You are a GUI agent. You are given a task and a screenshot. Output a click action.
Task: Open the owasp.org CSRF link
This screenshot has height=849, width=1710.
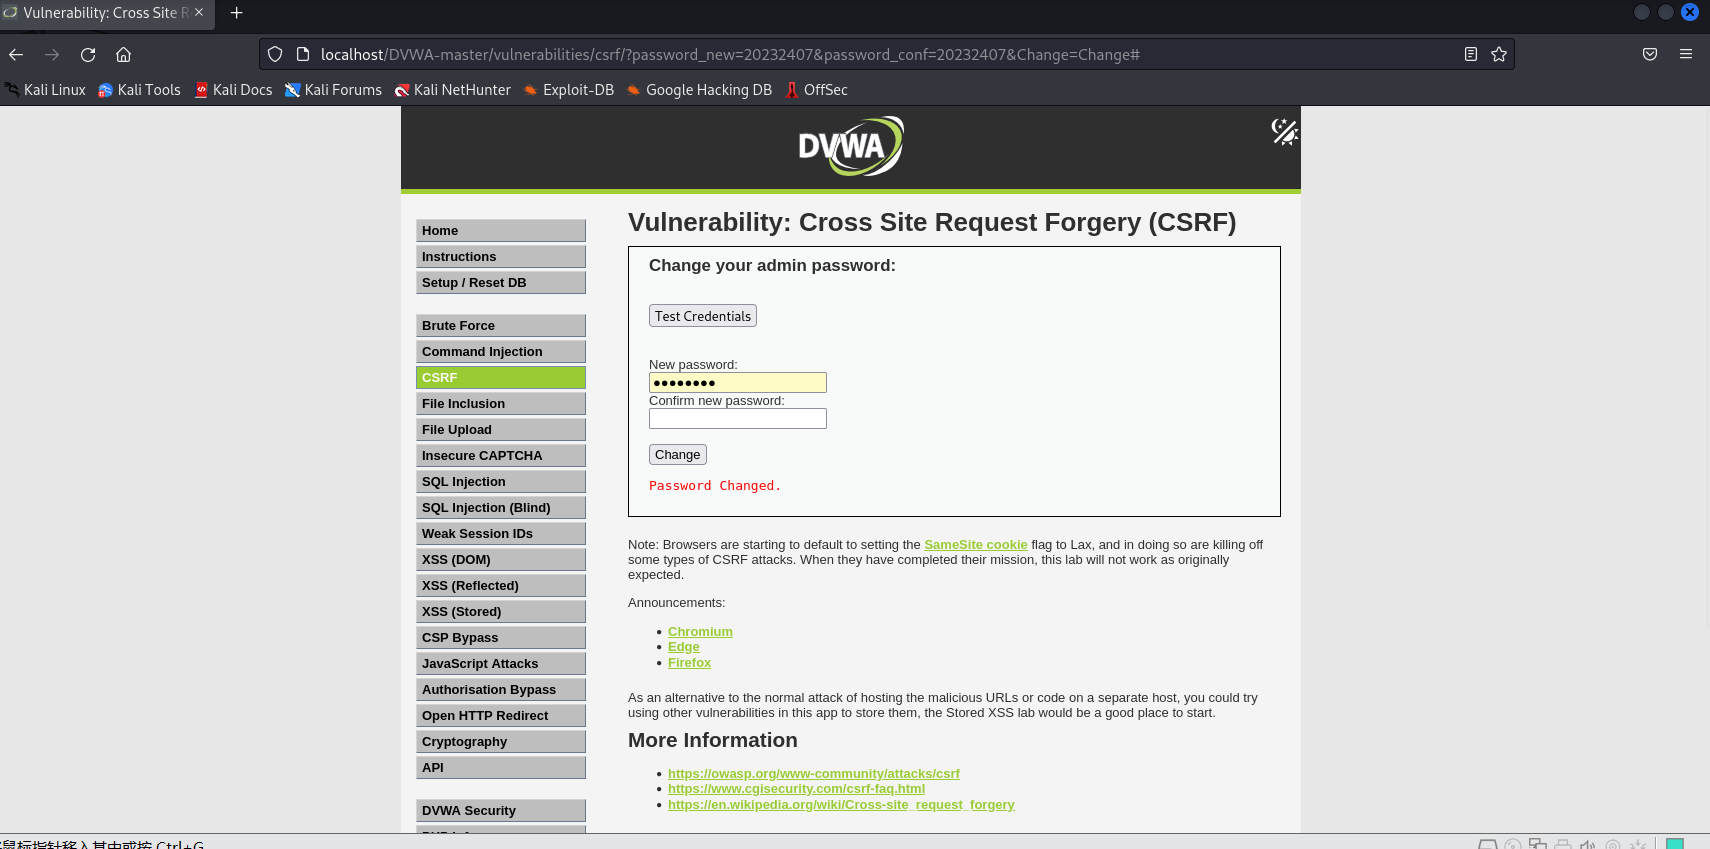(x=814, y=774)
